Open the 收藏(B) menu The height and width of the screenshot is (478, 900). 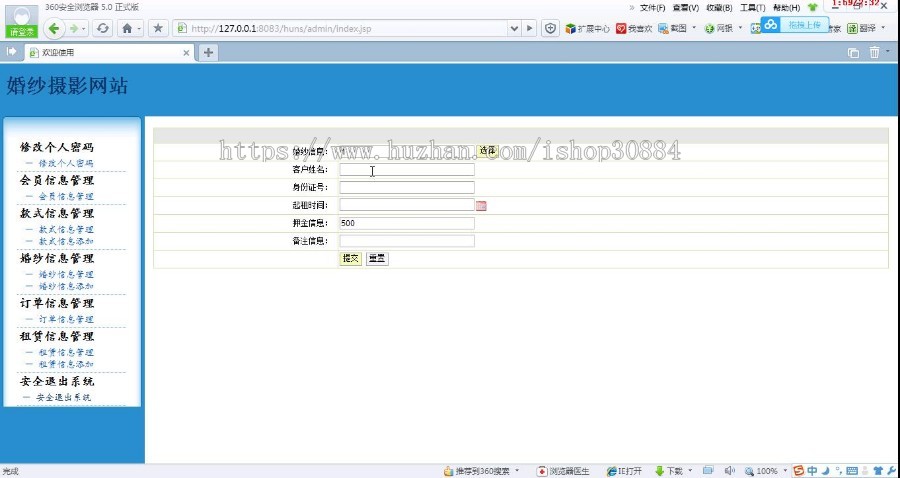[719, 7]
